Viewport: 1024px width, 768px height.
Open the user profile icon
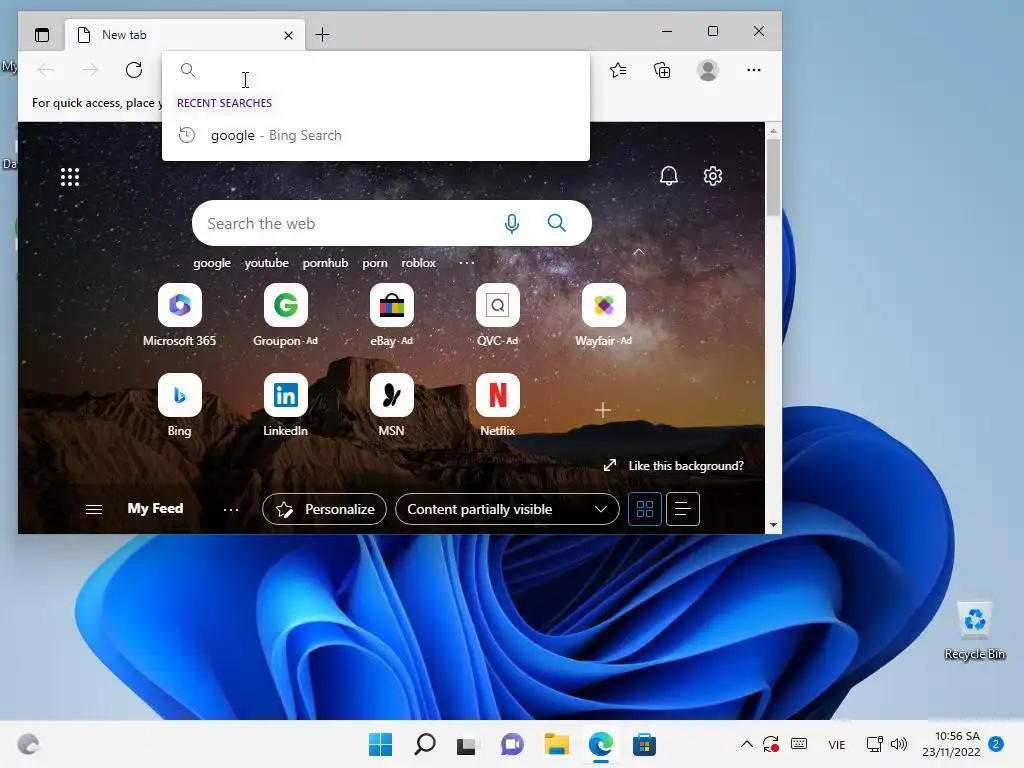coord(708,70)
